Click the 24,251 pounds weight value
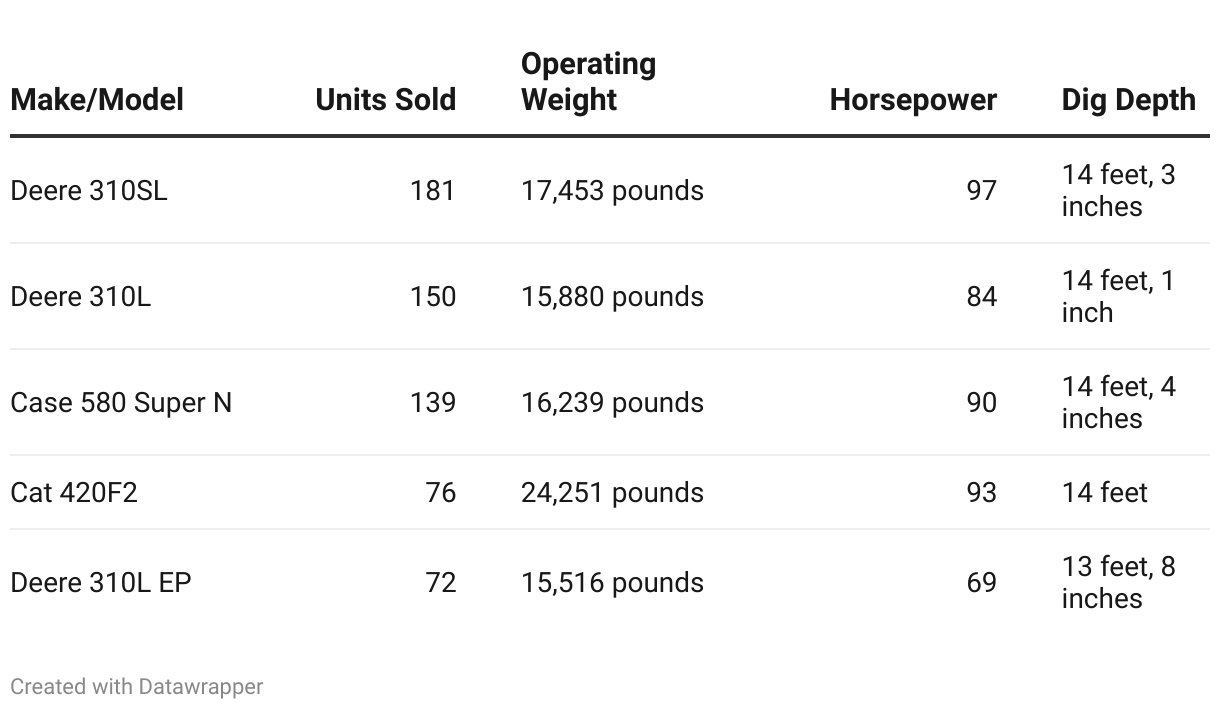1220x710 pixels. [x=612, y=492]
